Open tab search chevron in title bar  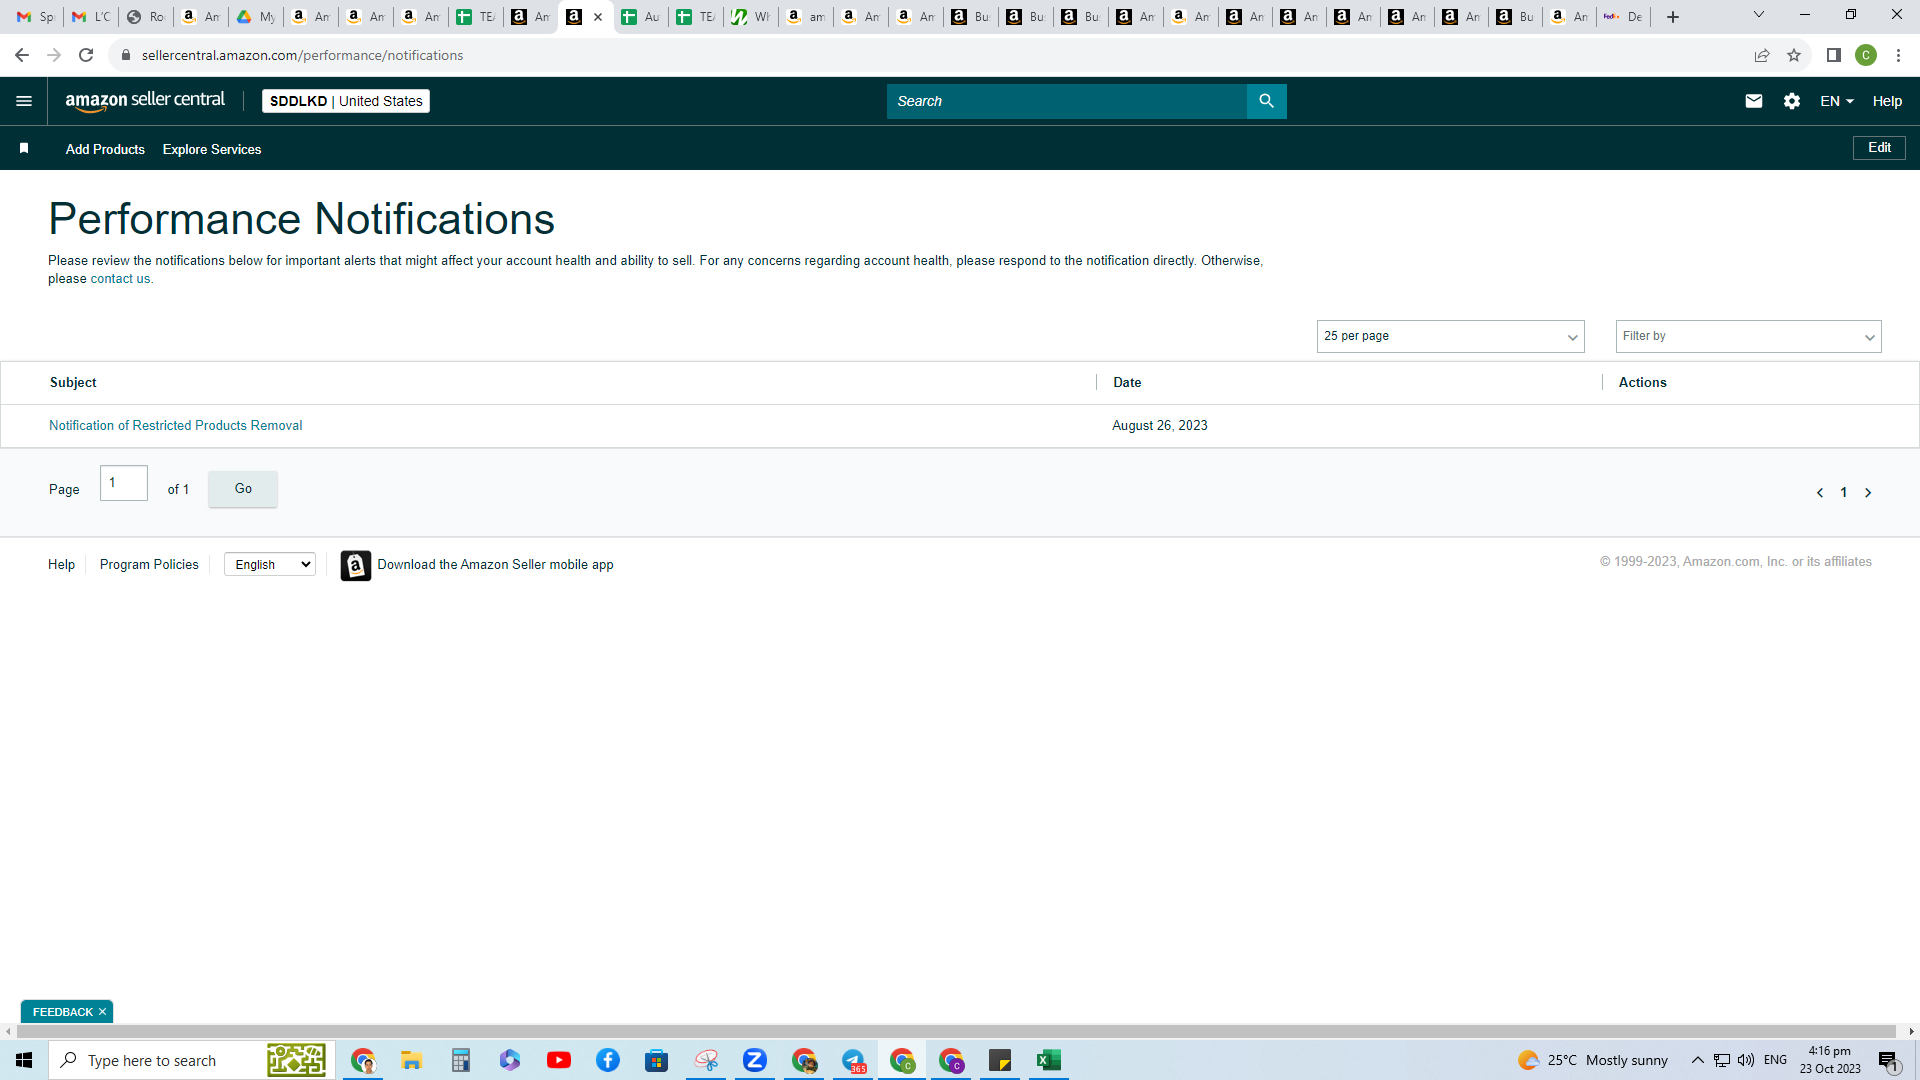(x=1759, y=15)
